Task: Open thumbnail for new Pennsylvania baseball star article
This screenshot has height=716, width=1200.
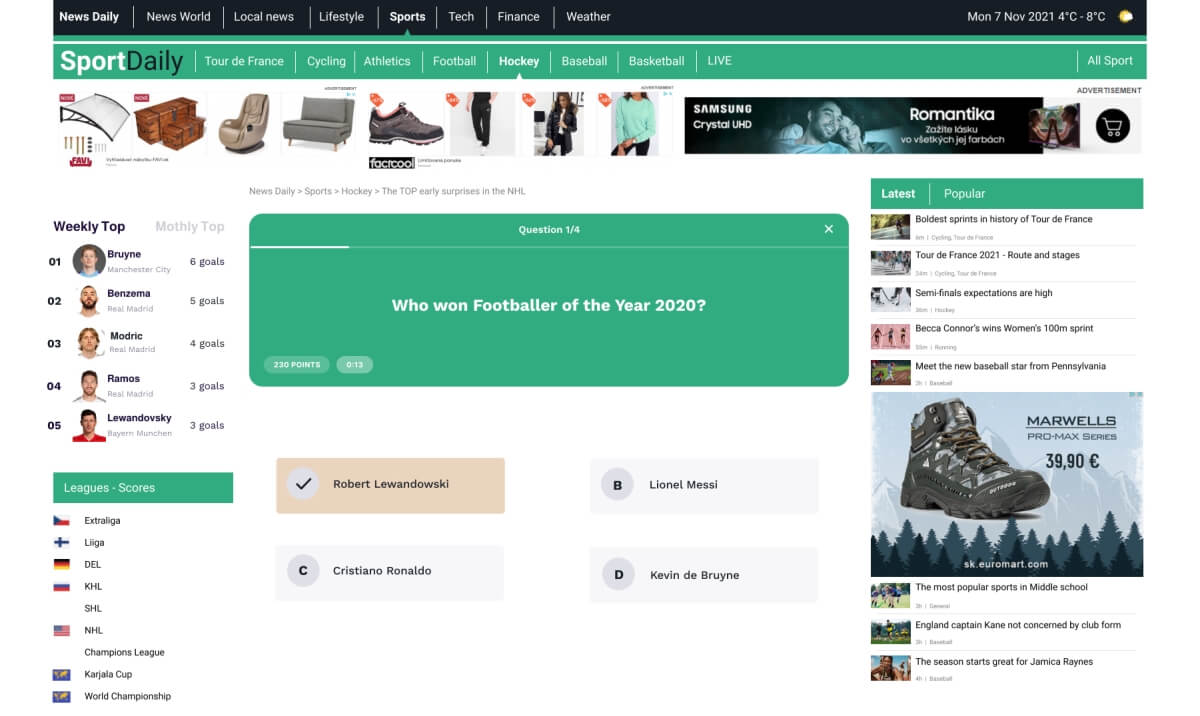Action: point(890,372)
